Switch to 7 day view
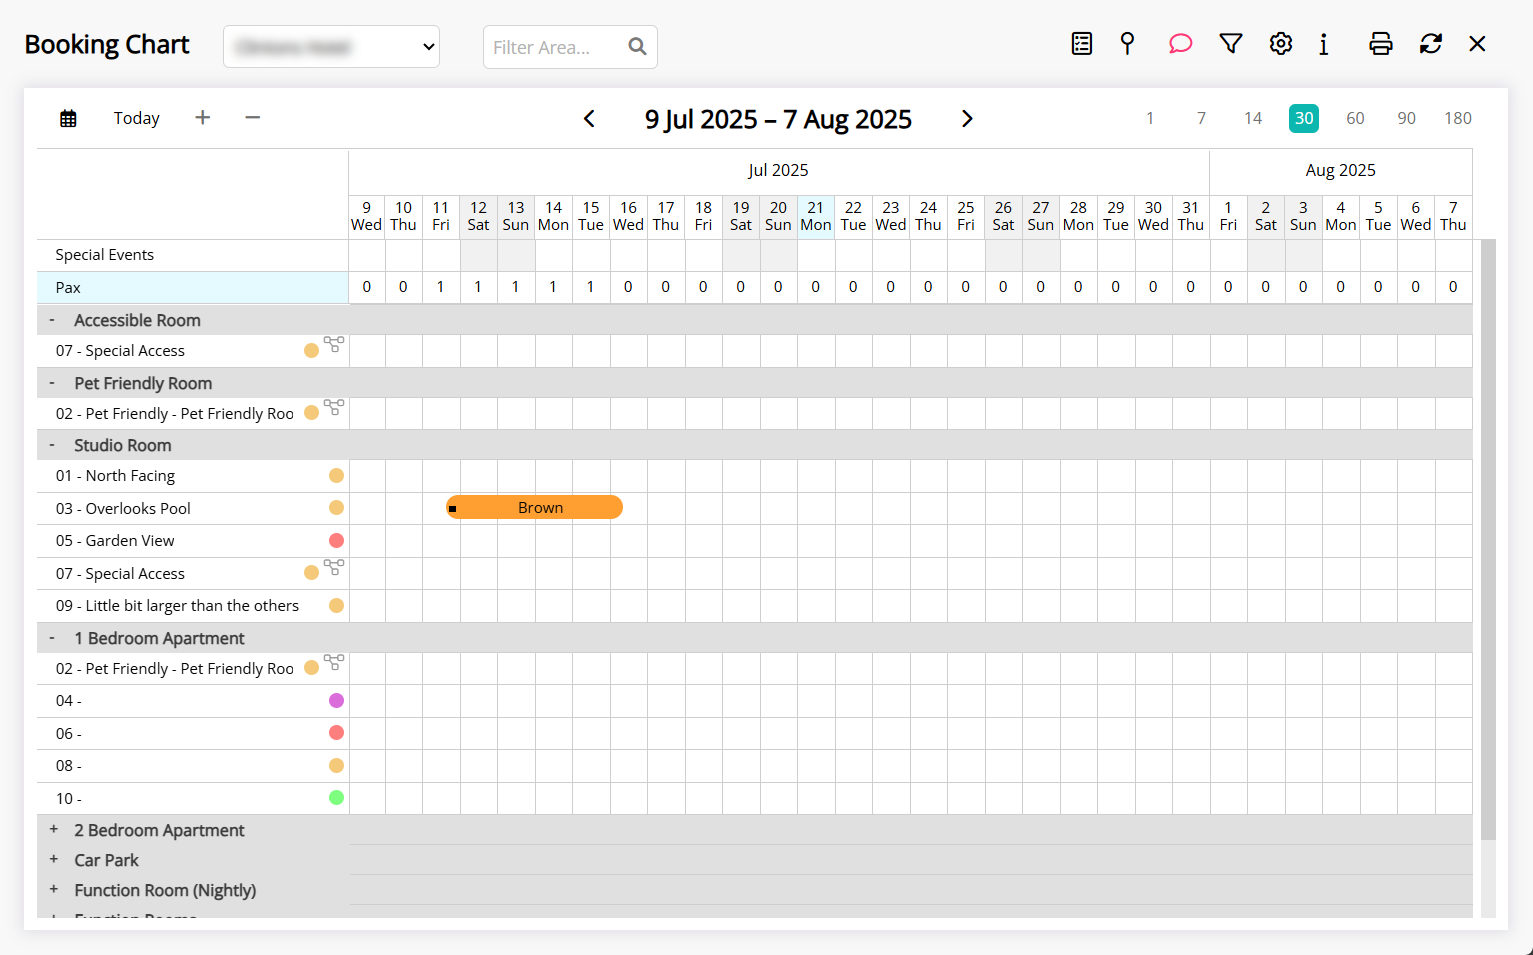 [1201, 118]
